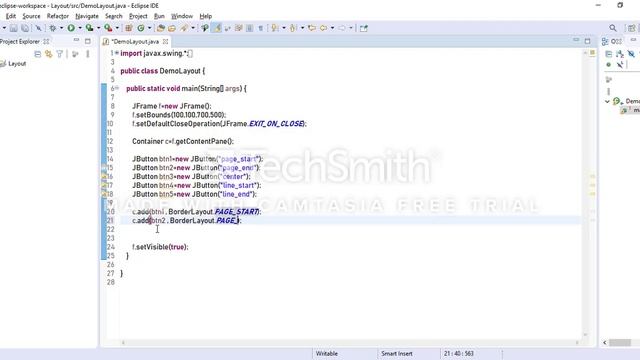Image resolution: width=640 pixels, height=360 pixels.
Task: Click the Edit menu
Action: [11, 16]
